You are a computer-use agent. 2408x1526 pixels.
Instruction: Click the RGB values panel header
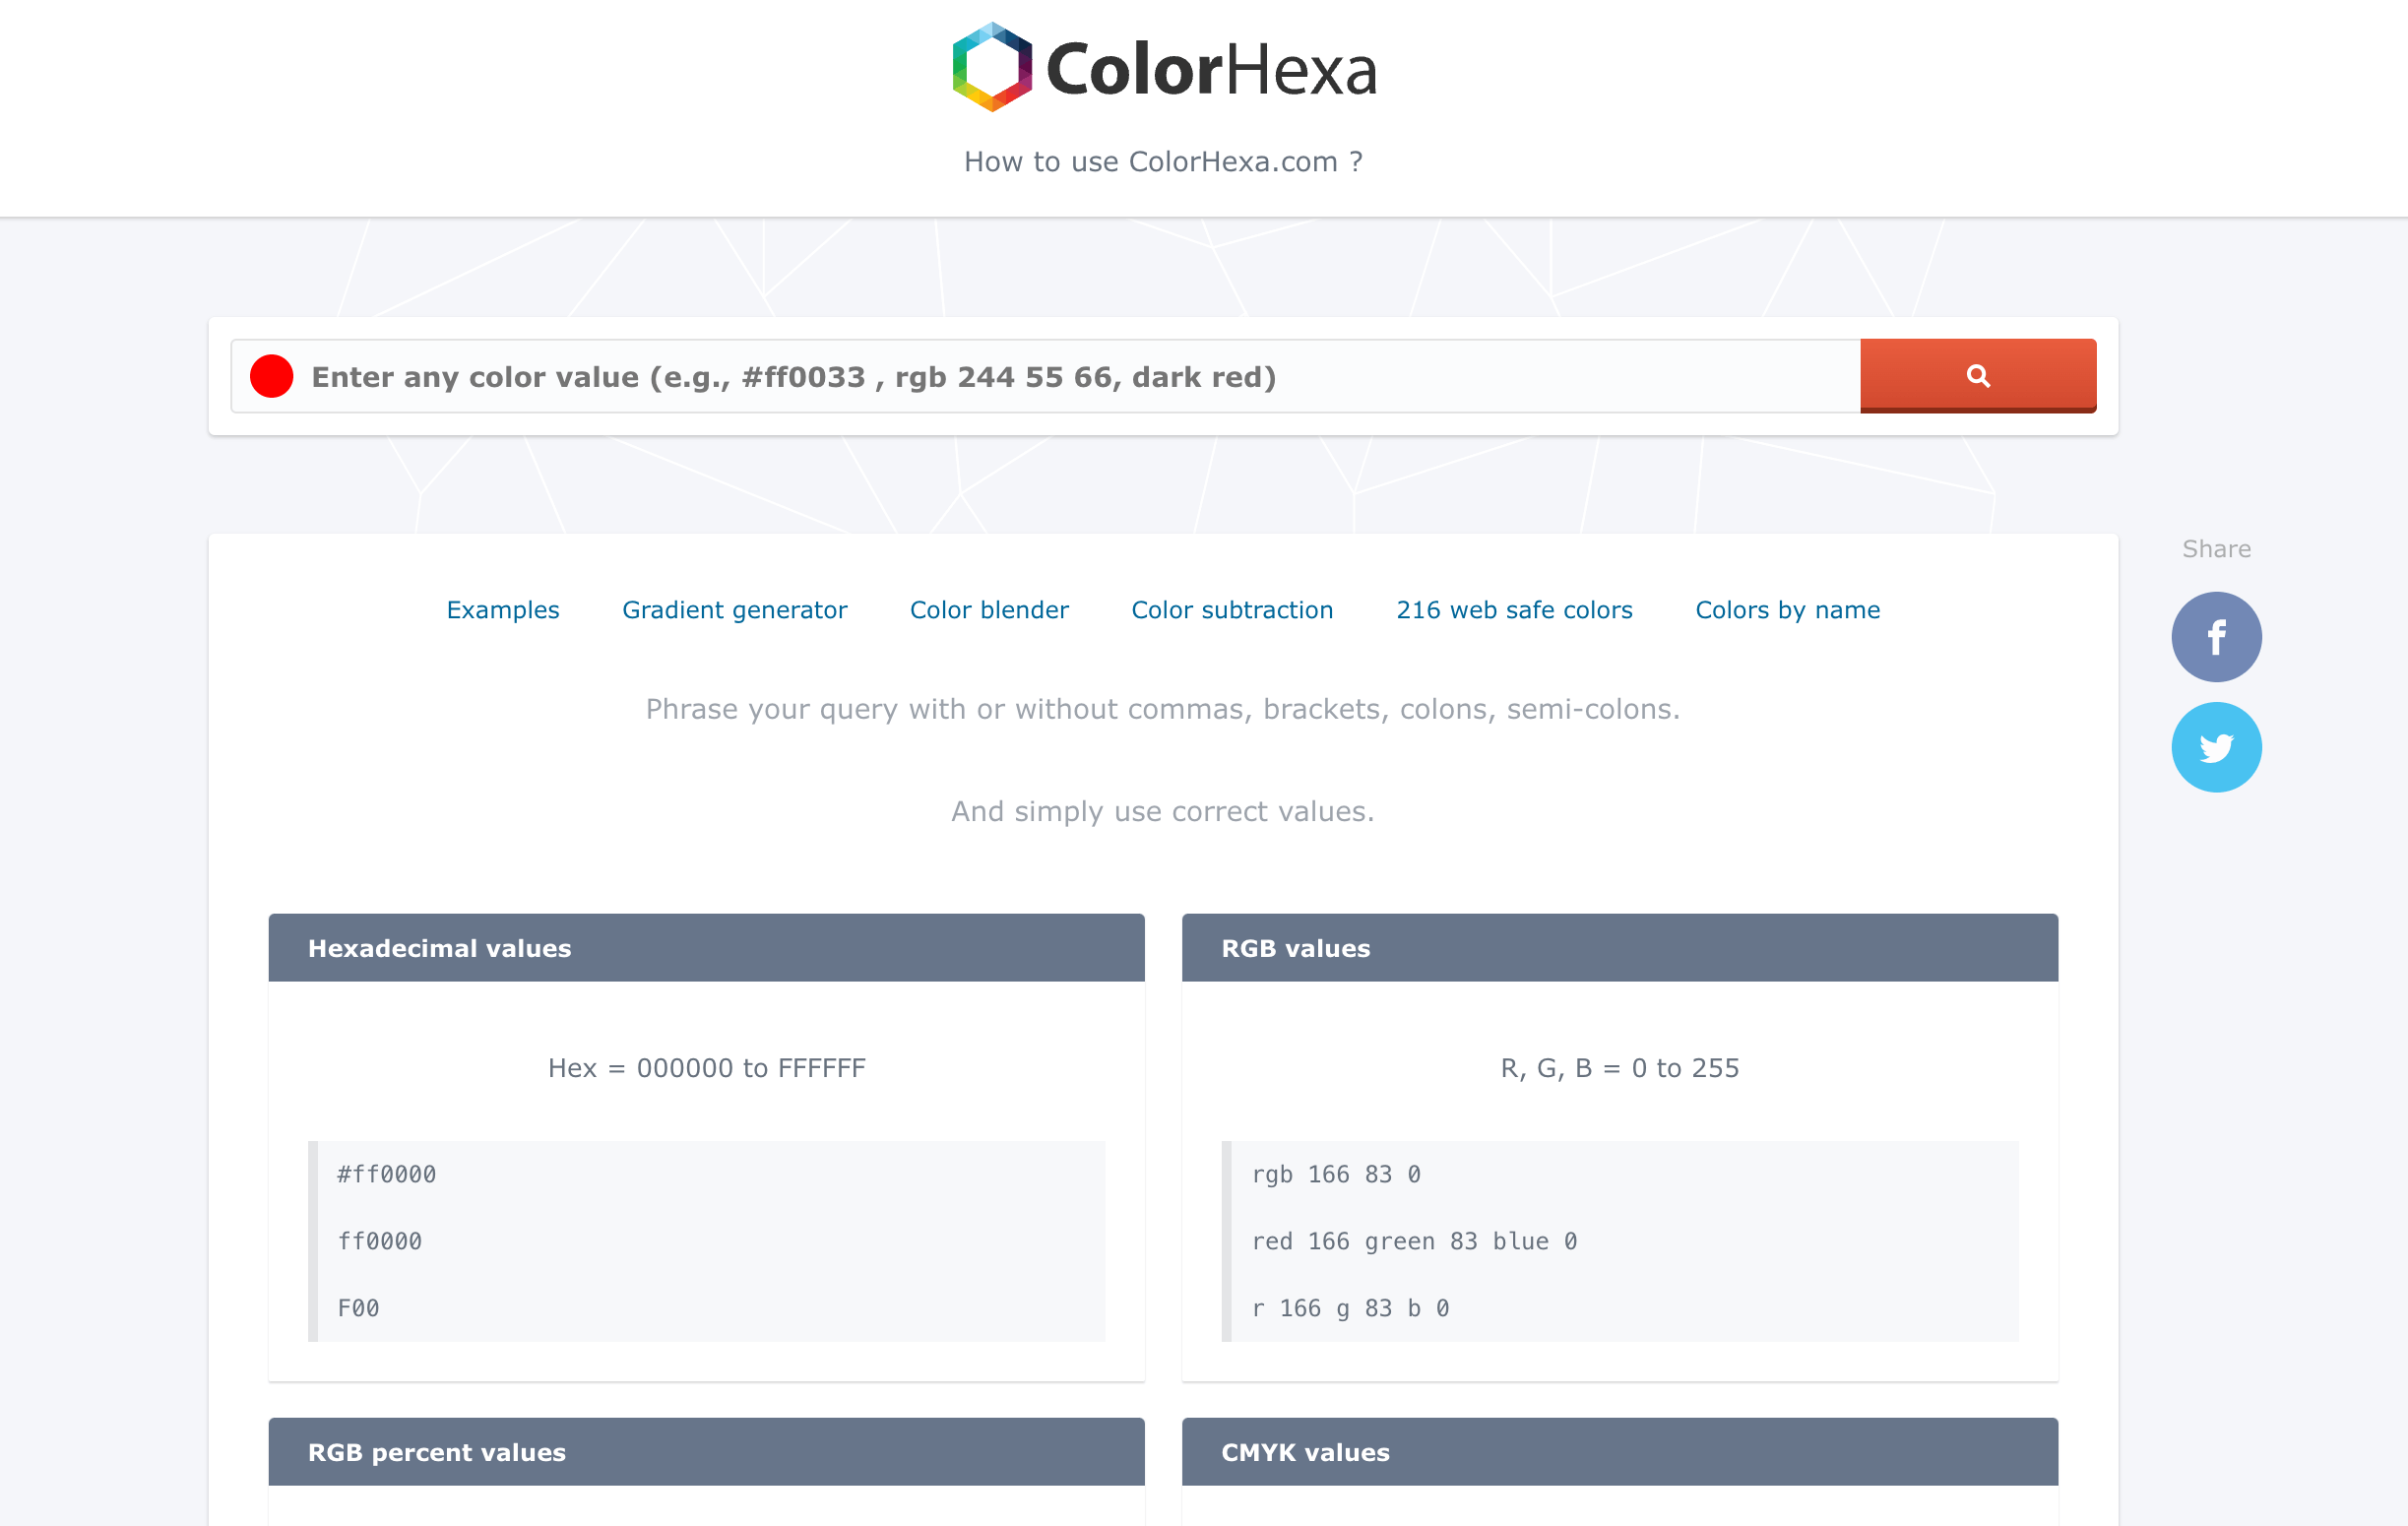(1620, 948)
